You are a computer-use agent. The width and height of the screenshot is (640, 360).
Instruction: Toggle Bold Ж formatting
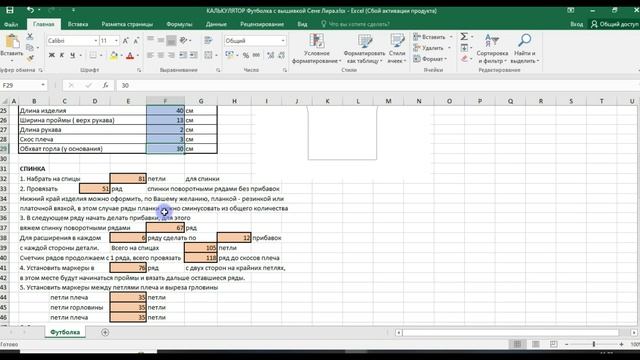(52, 55)
